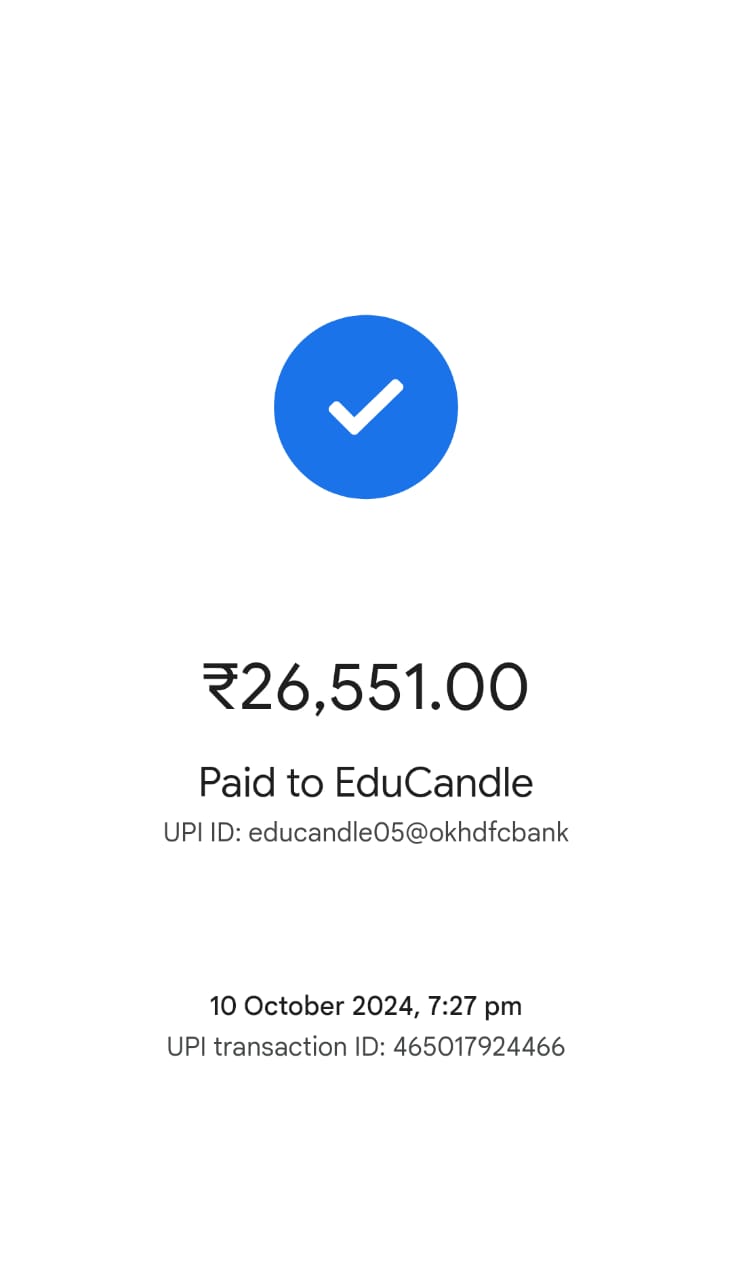Screen dimensions: 732x1280
Task: Click the rupee currency symbol
Action: coord(221,688)
